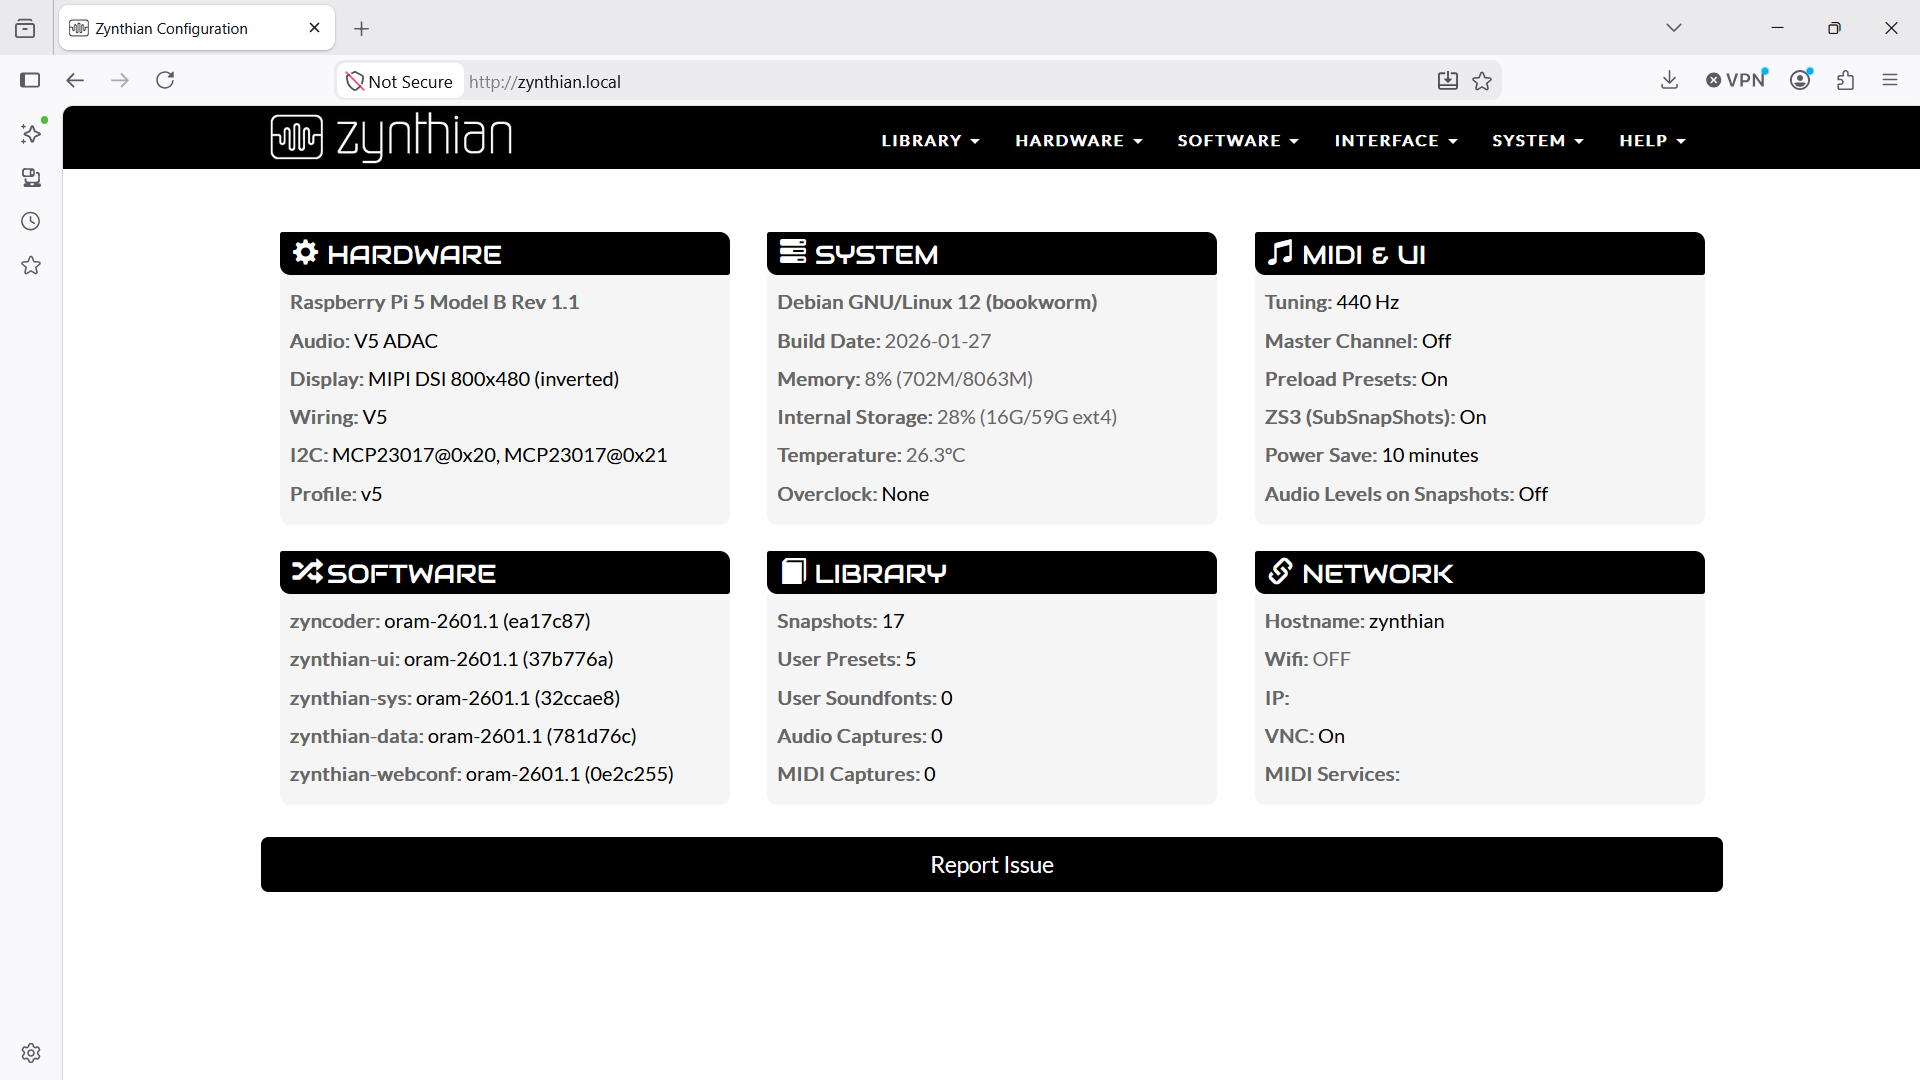Click the browser forward arrow
1920x1080 pixels.
[120, 80]
